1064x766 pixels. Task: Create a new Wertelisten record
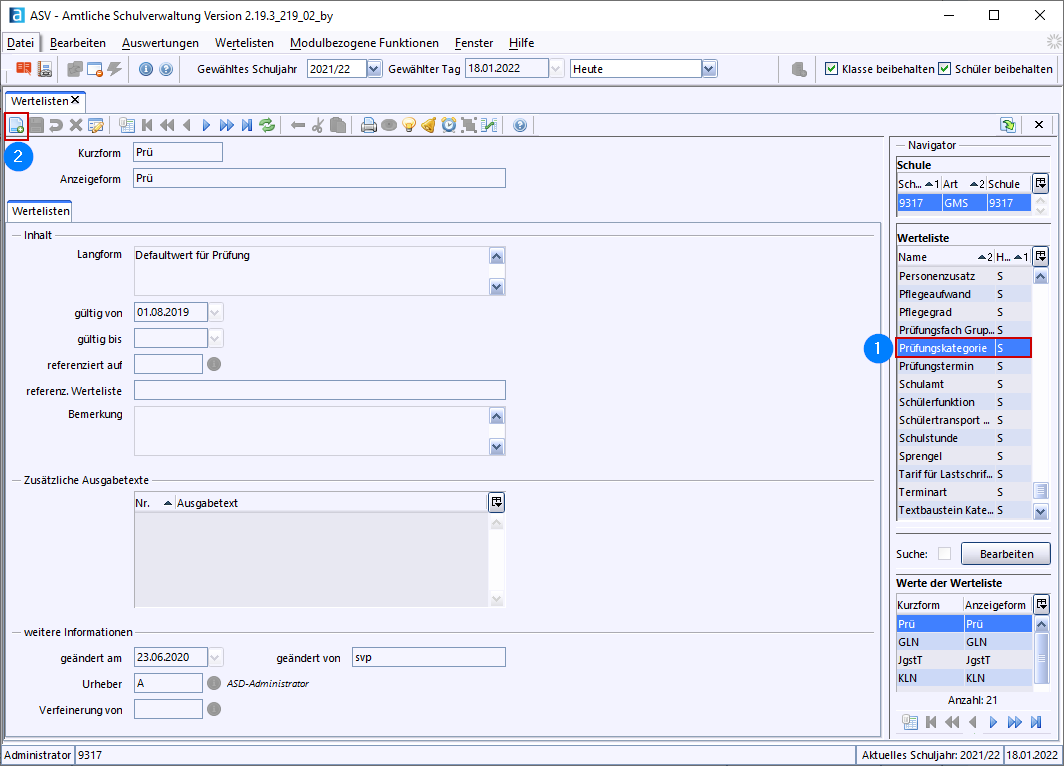[16, 126]
